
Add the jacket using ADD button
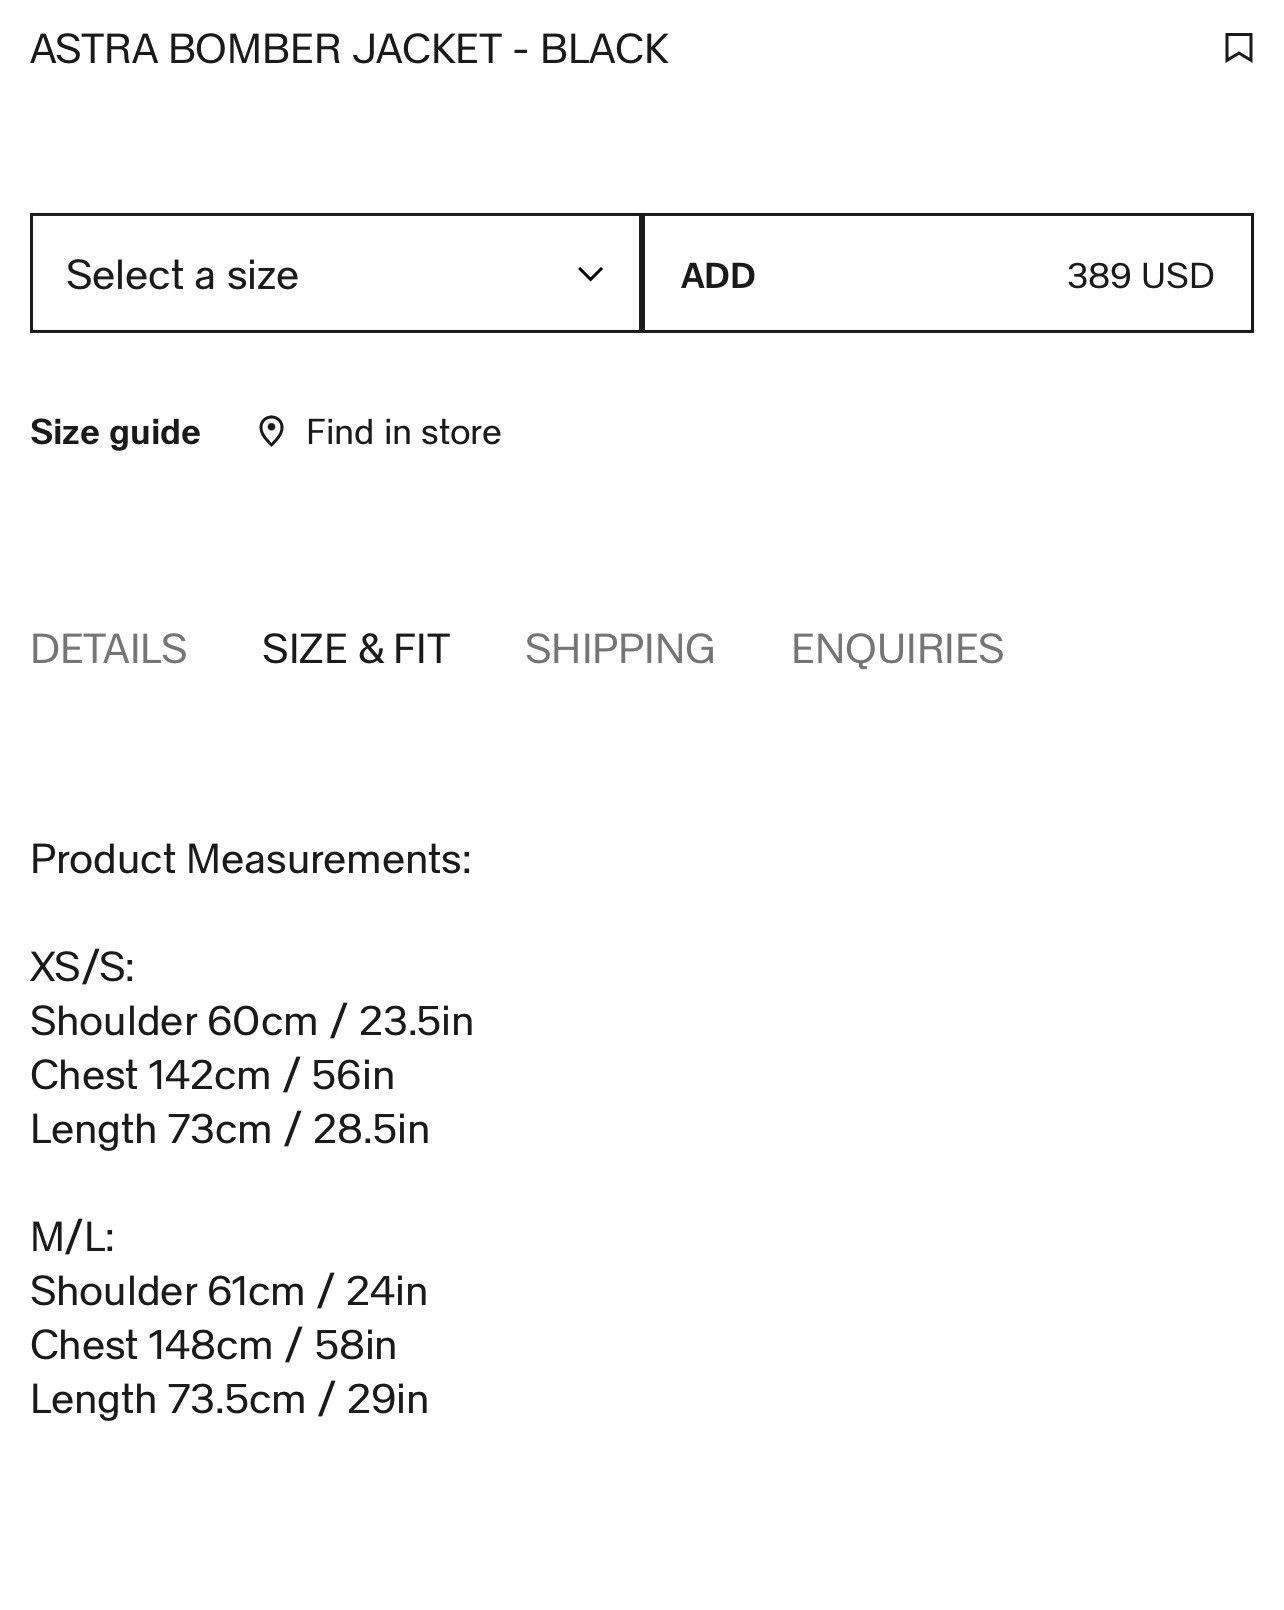[x=948, y=273]
